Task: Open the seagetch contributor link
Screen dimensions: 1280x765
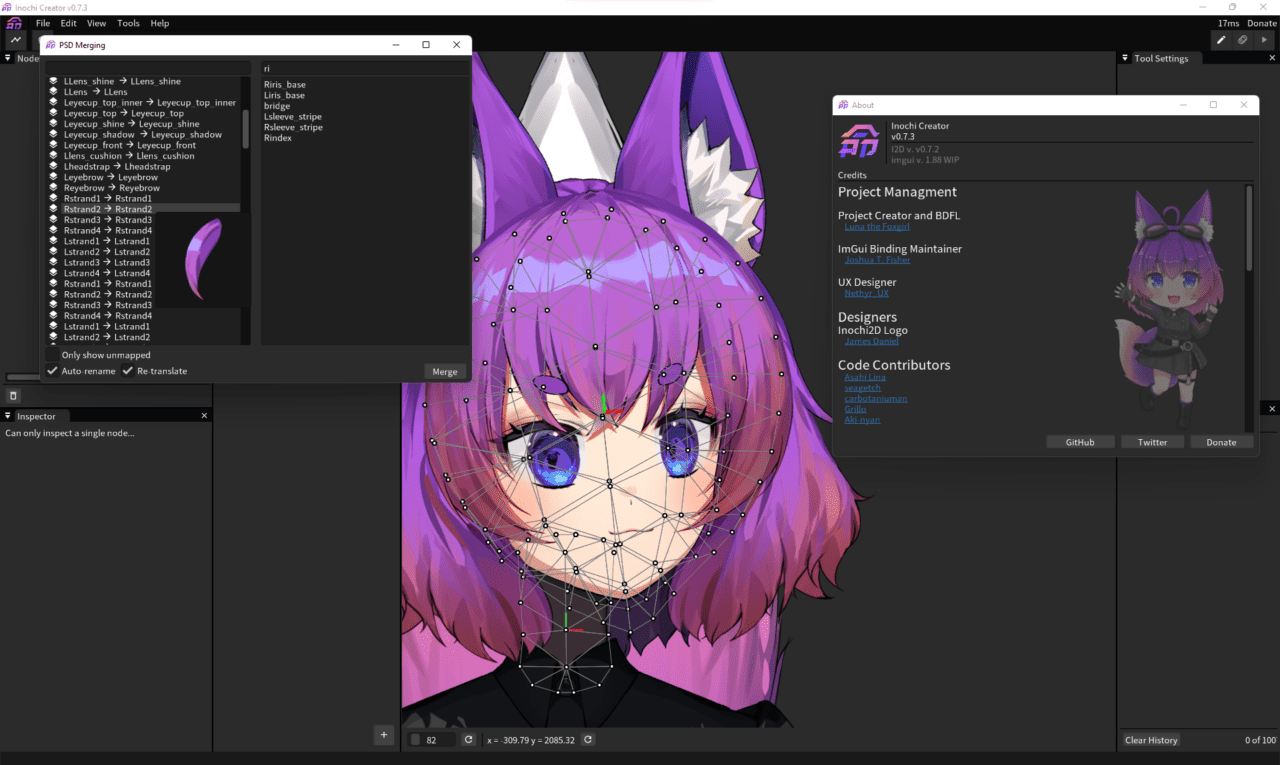Action: pyautogui.click(x=862, y=388)
